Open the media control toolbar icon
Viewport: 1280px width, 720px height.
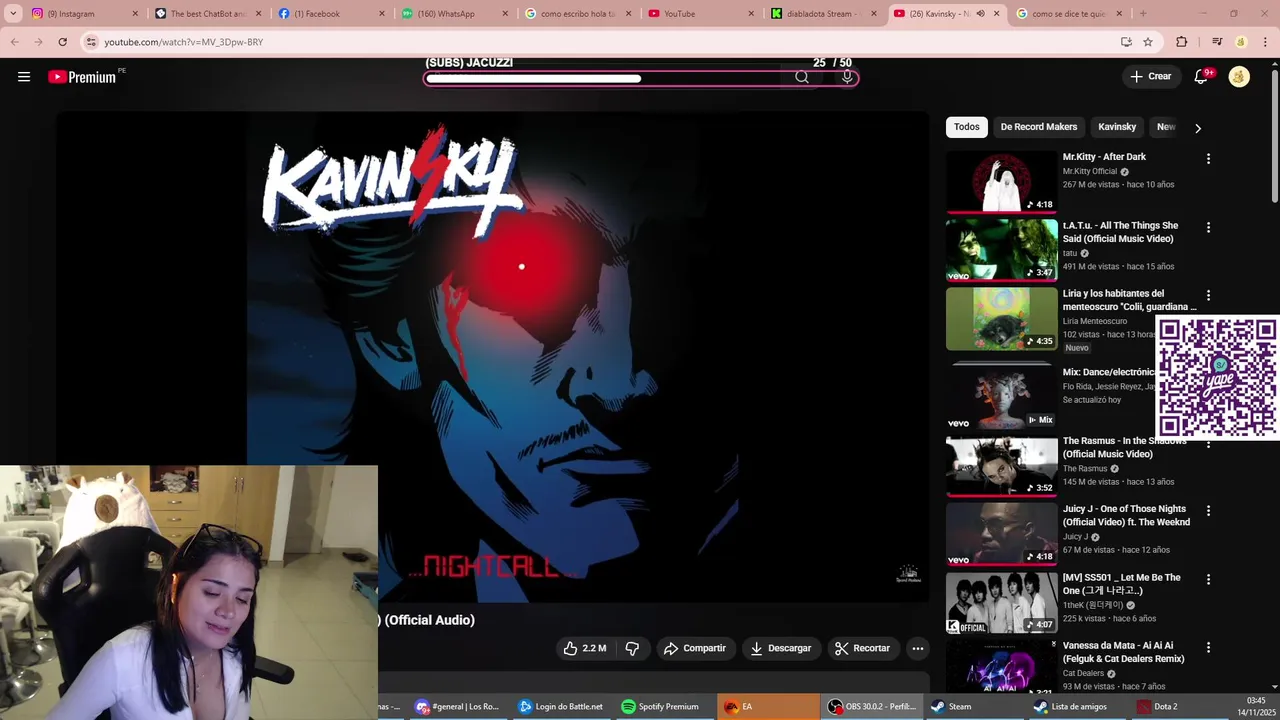1217,42
